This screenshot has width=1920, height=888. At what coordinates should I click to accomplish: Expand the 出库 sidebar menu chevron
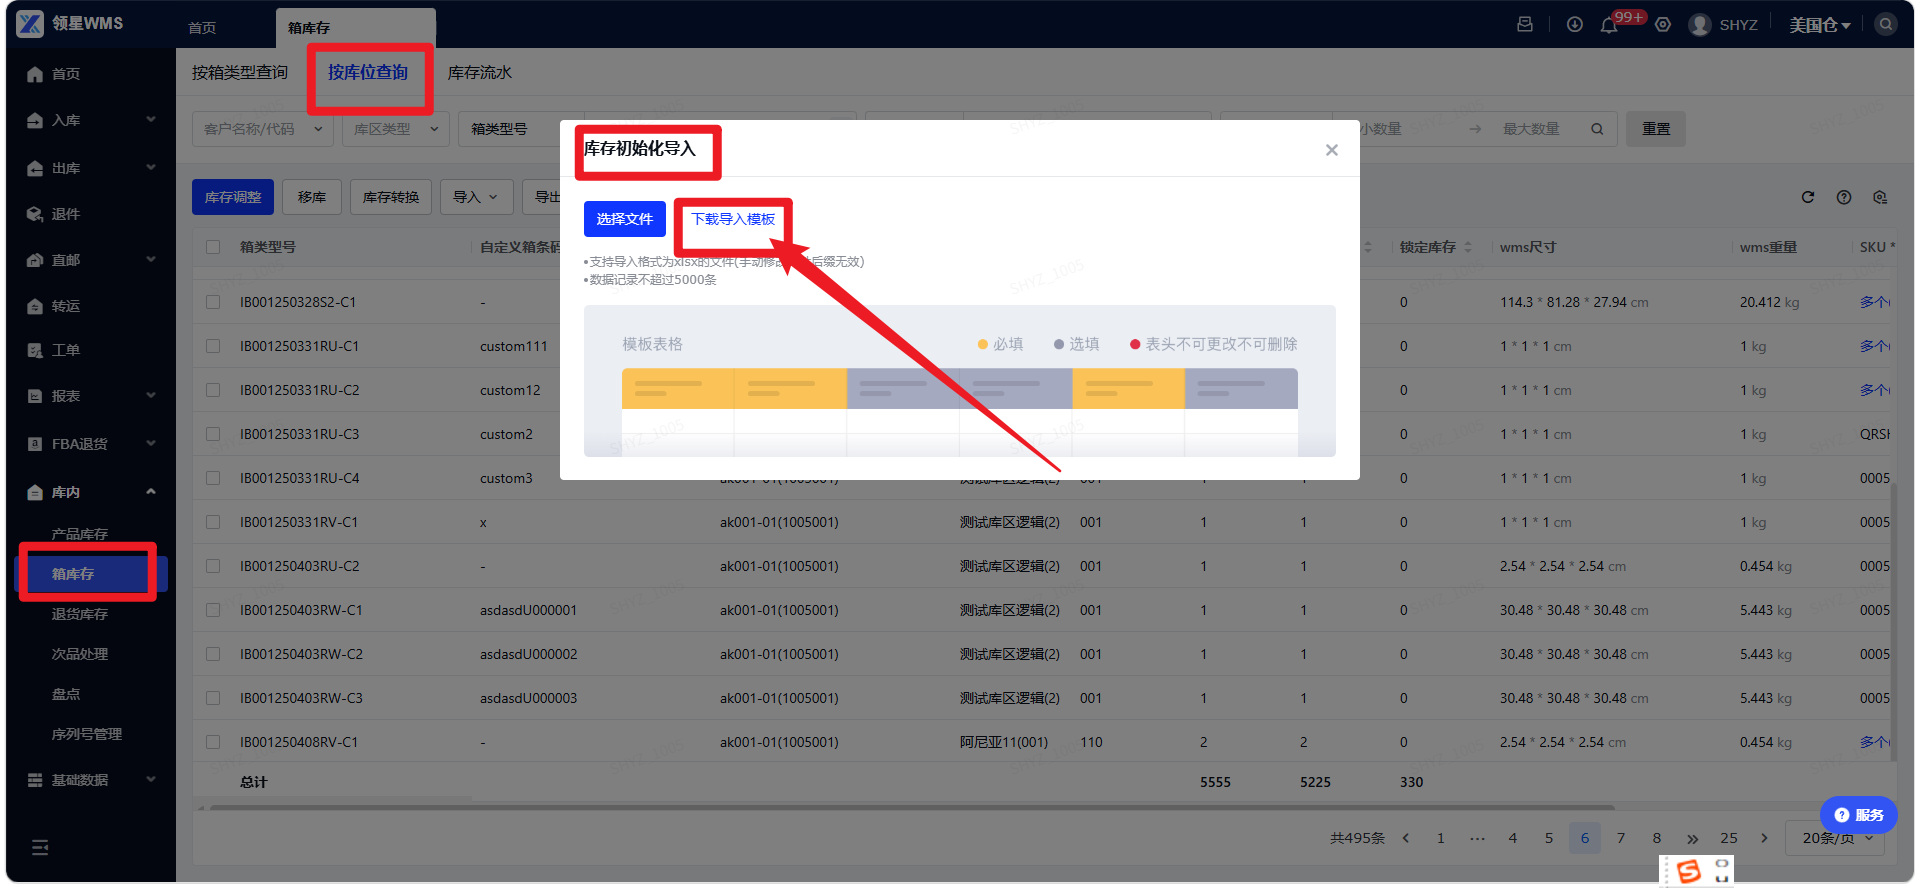(151, 168)
